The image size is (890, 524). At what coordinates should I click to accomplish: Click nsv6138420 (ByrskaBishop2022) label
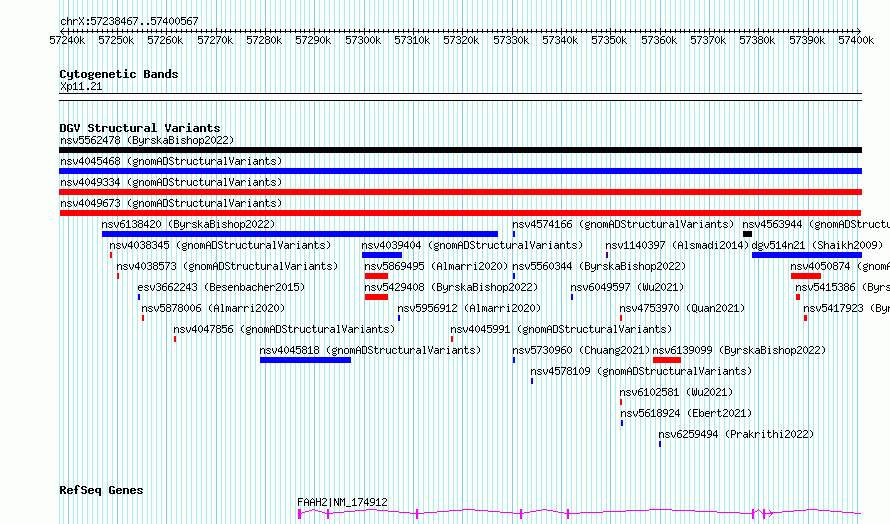pos(188,224)
